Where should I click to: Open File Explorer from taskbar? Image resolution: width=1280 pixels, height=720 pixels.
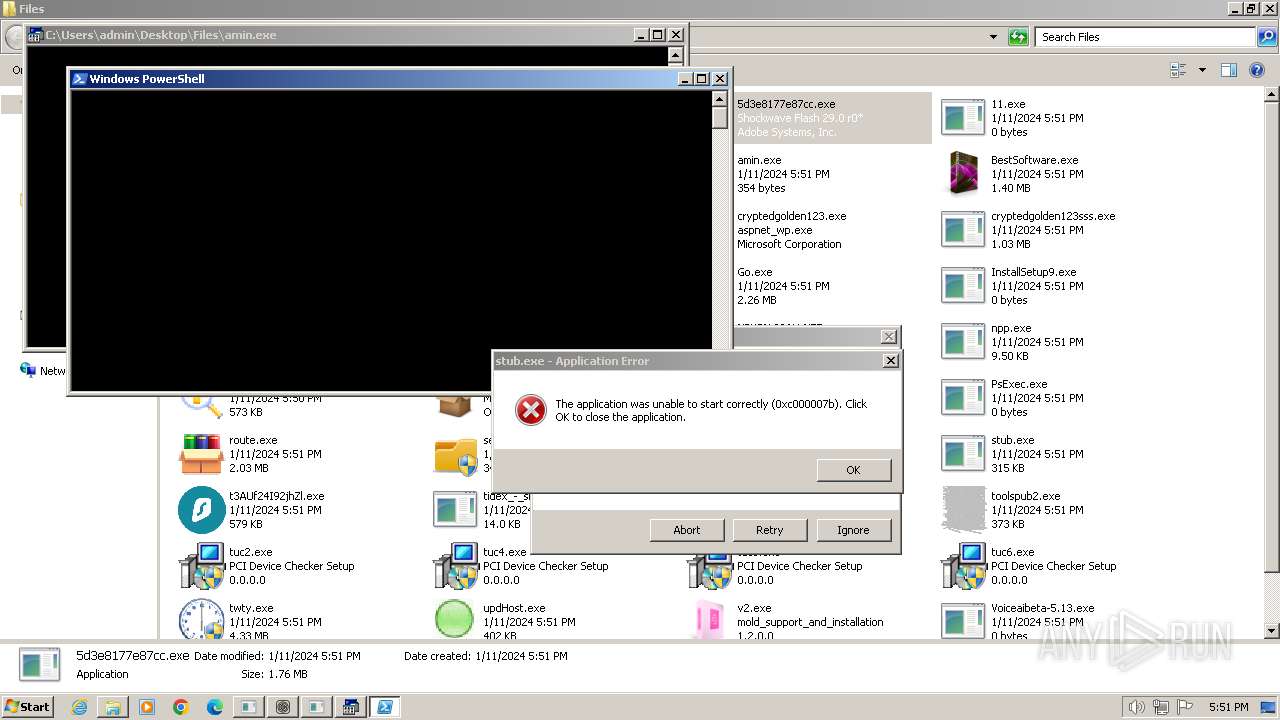click(113, 707)
